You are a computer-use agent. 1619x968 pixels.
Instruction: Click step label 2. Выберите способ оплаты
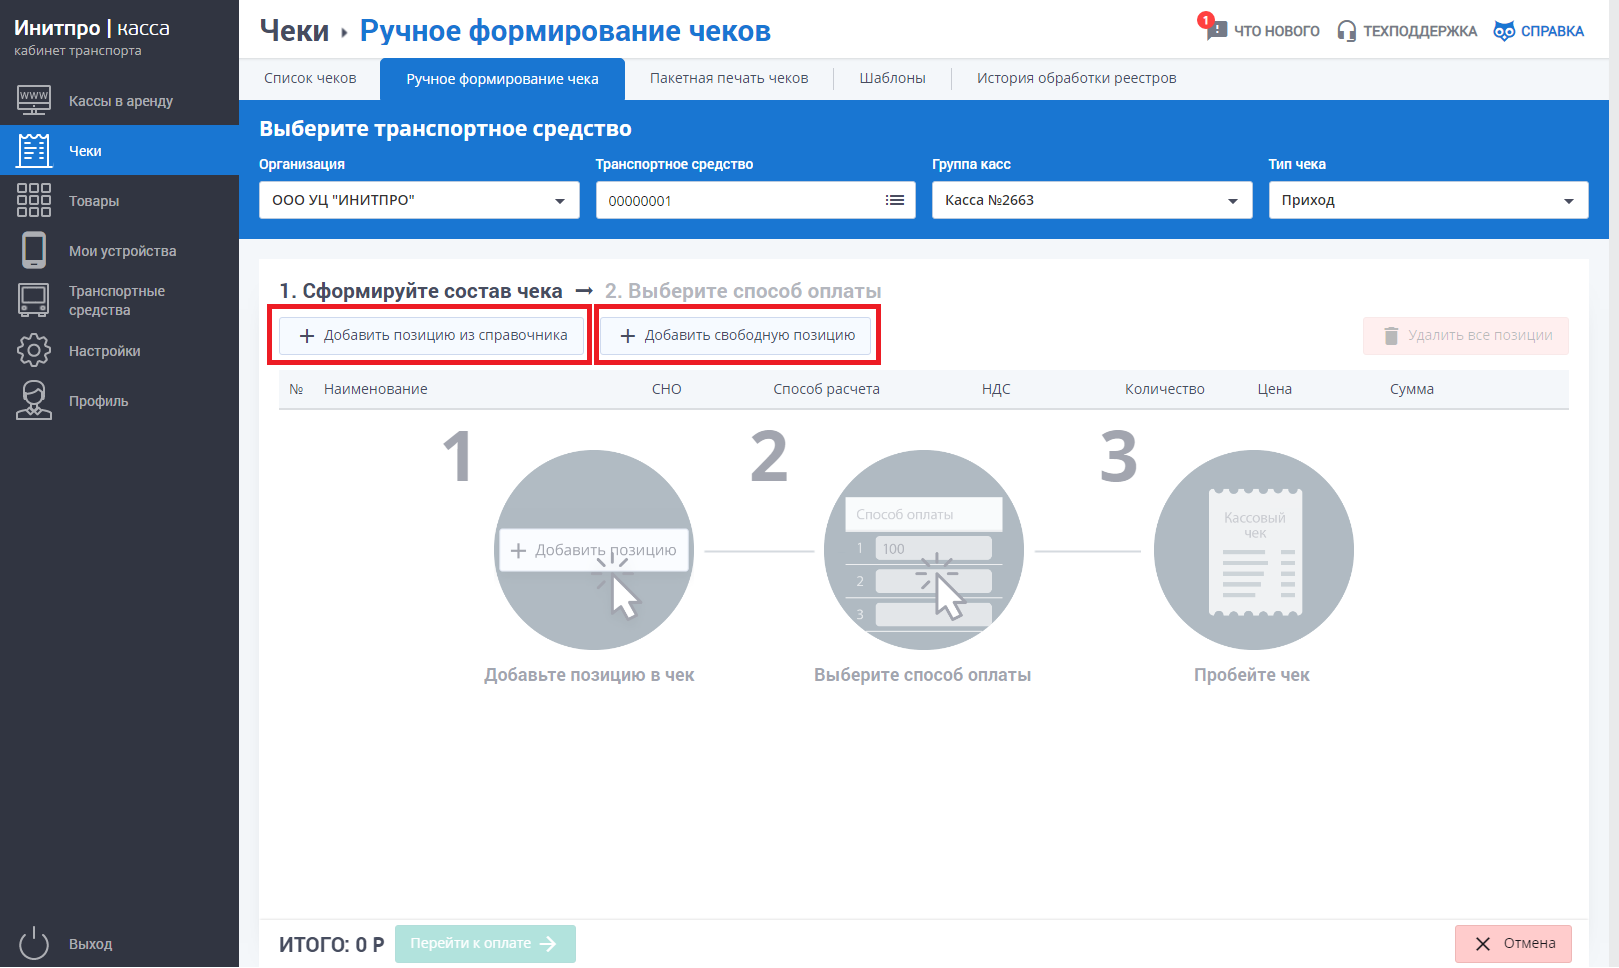point(743,291)
